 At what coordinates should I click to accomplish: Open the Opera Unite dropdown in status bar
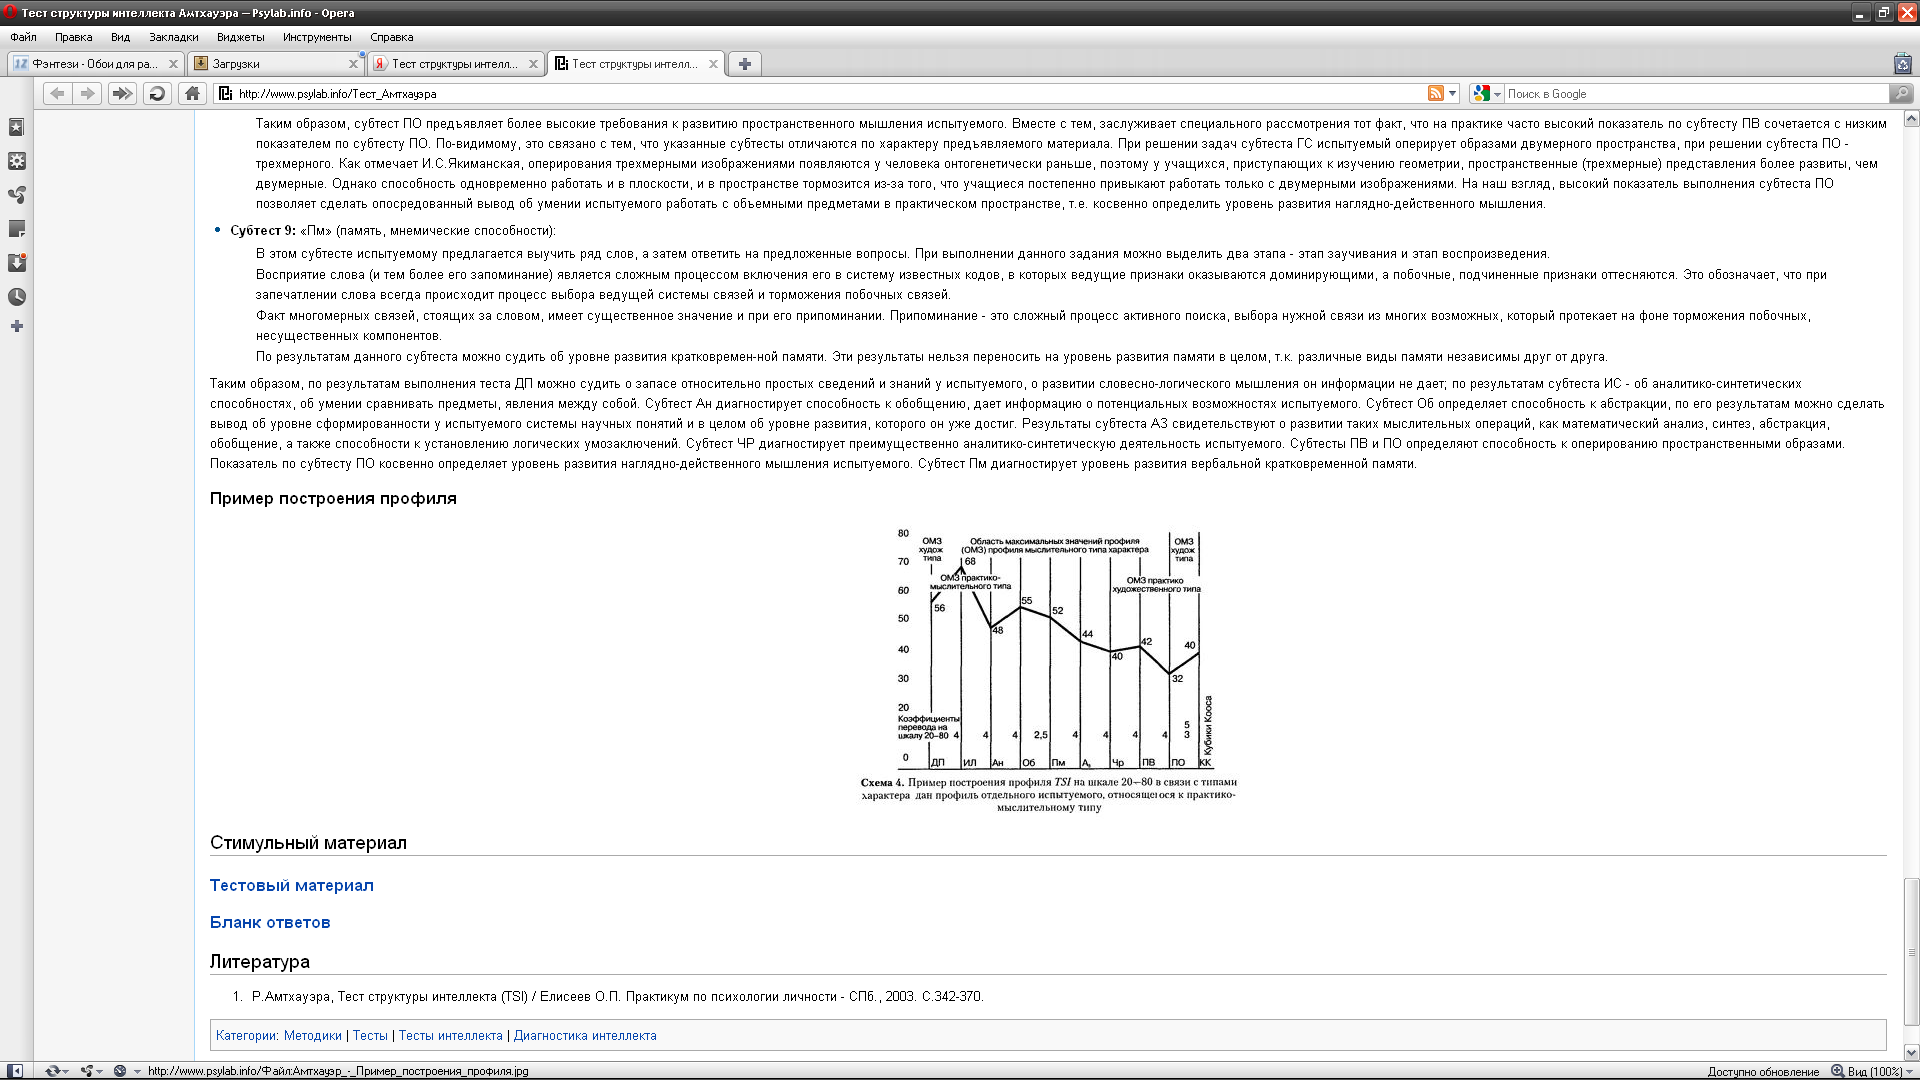[92, 1071]
